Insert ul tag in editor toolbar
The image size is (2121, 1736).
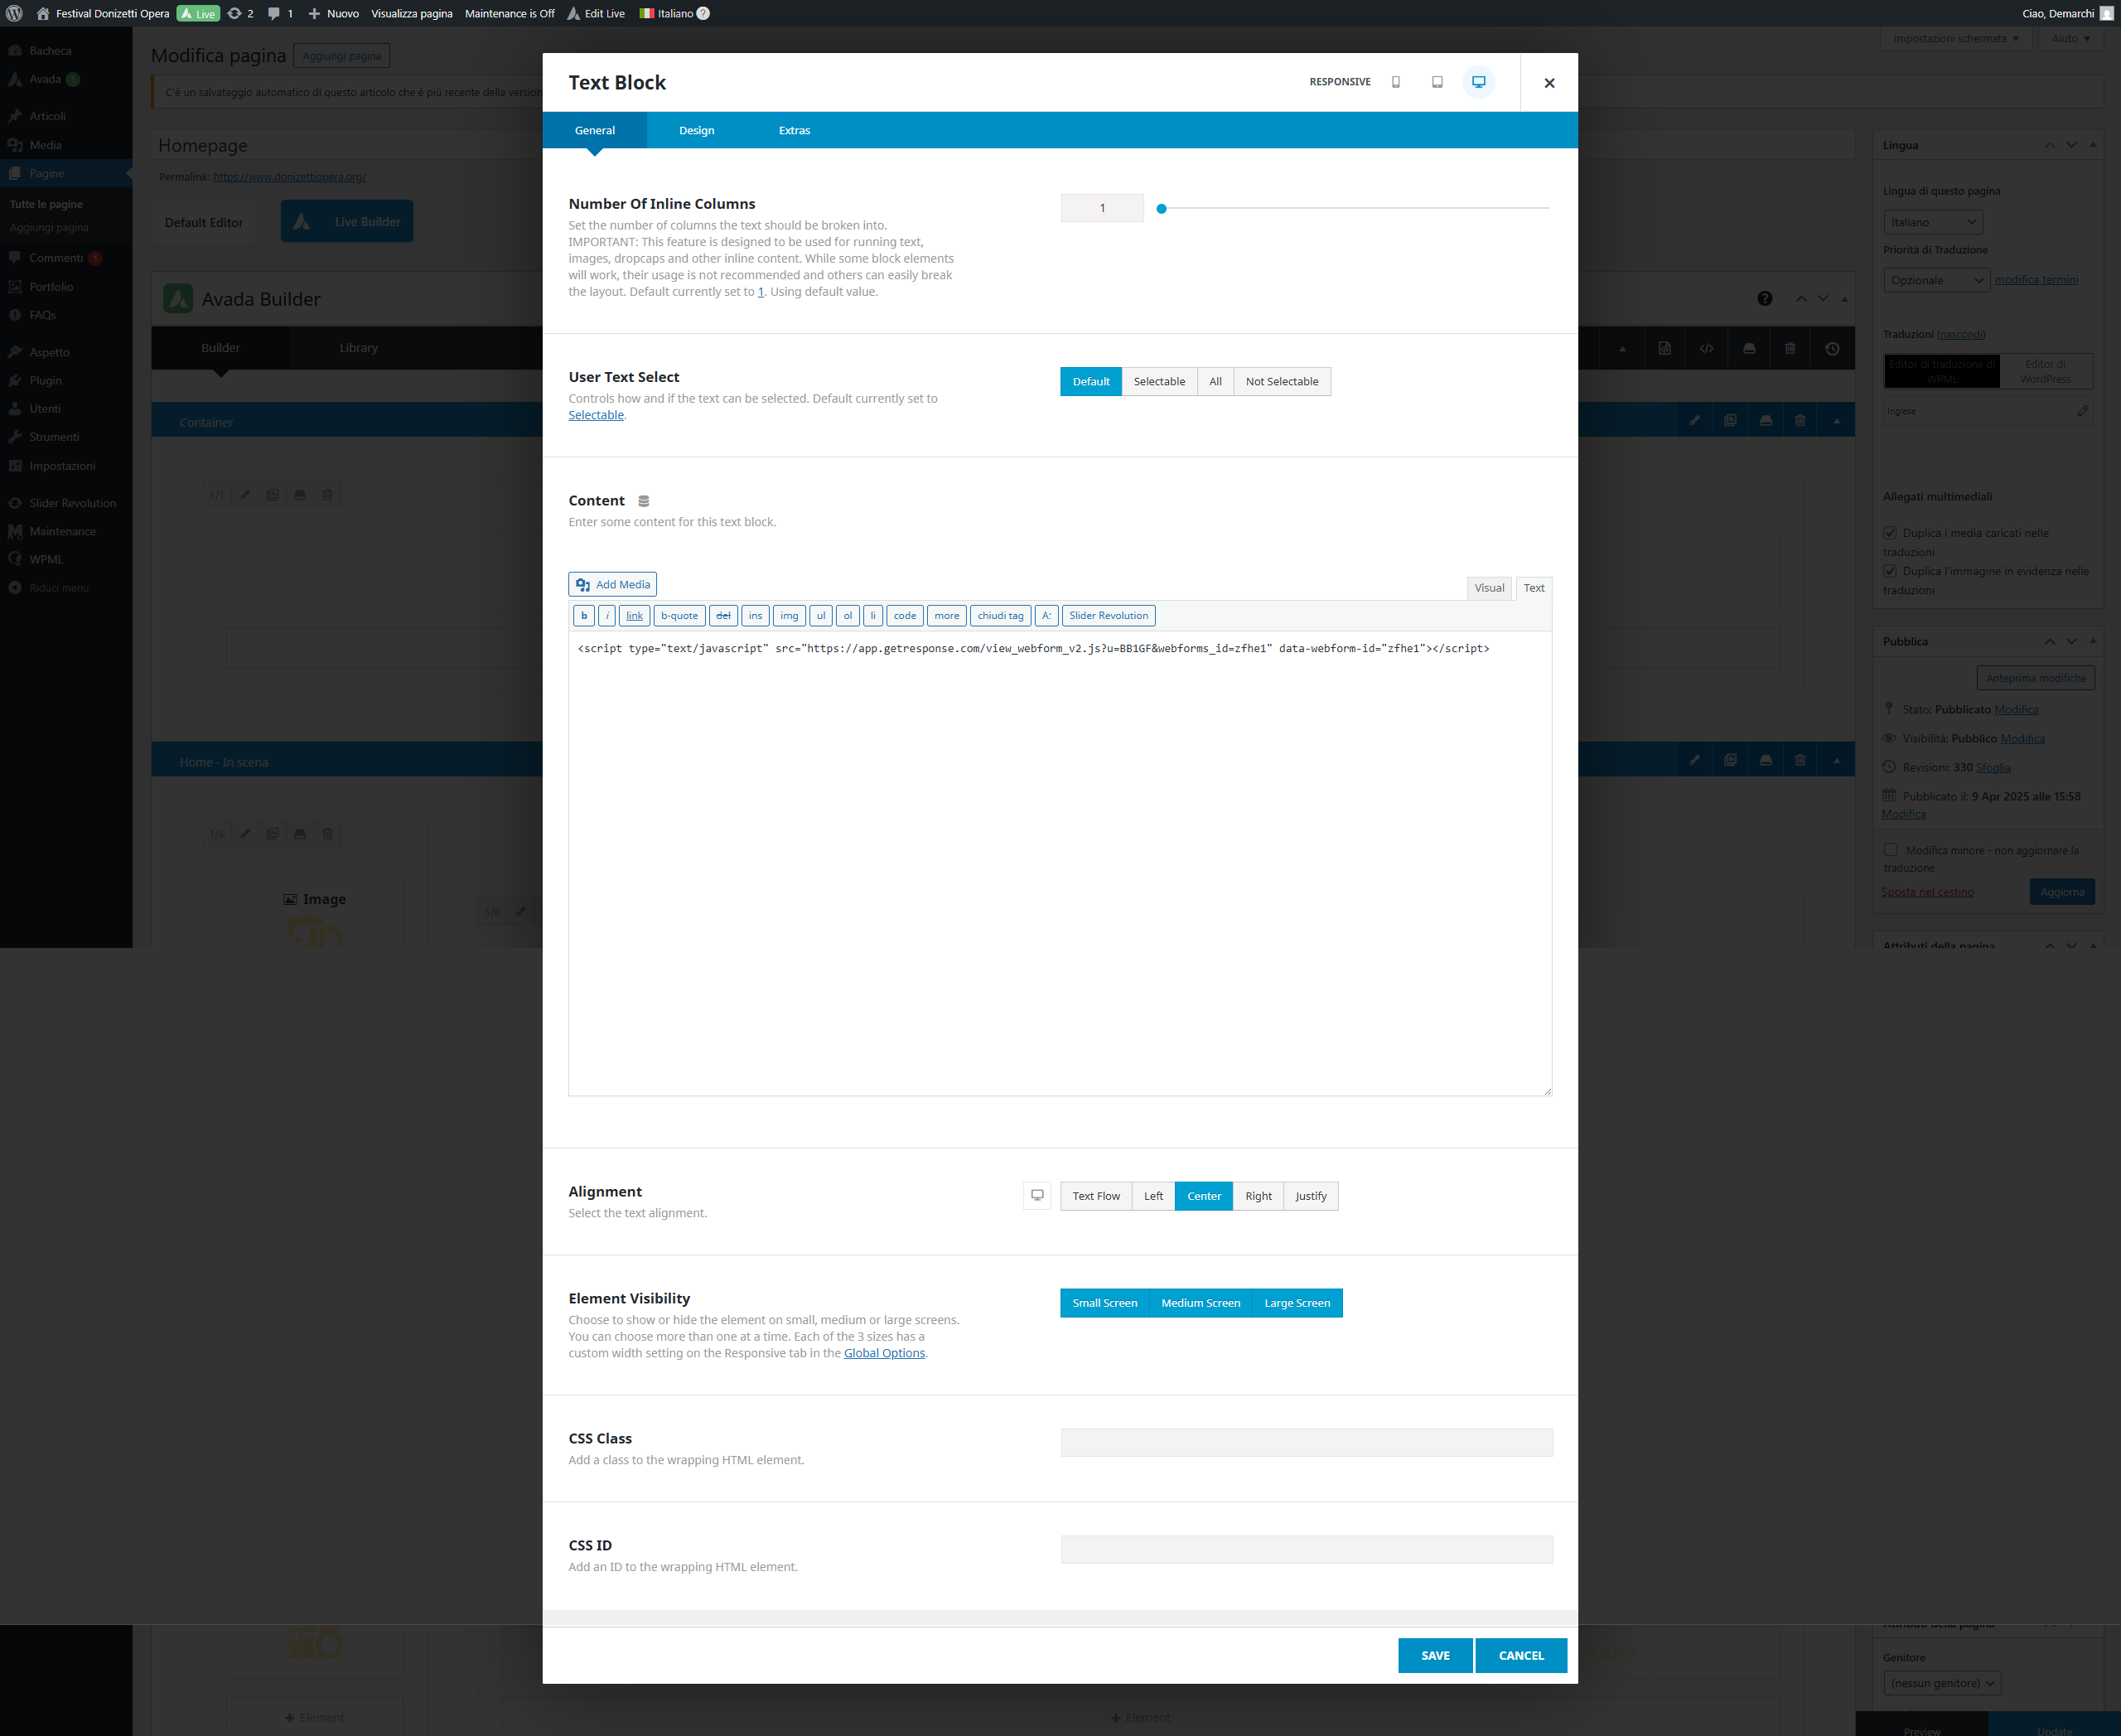coord(821,616)
